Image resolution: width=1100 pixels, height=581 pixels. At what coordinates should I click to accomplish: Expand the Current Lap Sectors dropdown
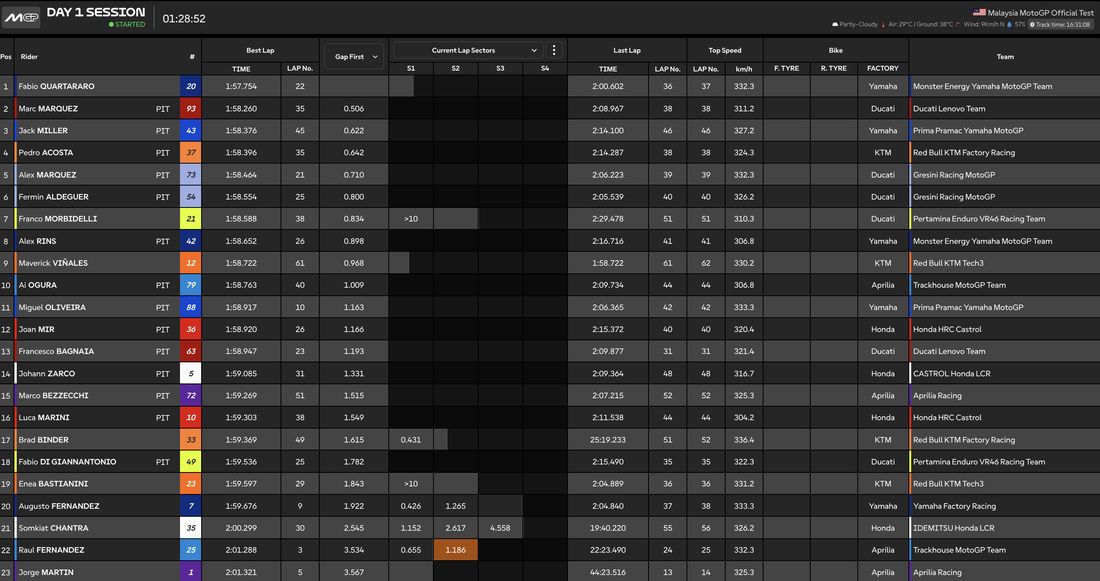(x=468, y=50)
